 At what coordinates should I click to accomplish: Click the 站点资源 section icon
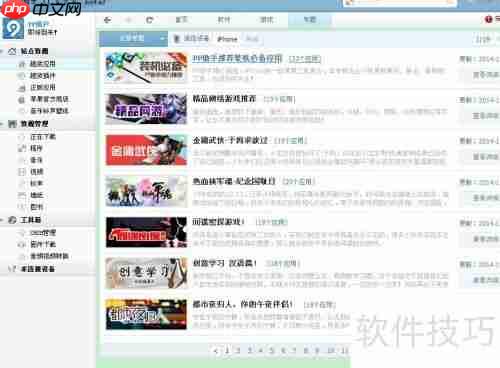12,51
